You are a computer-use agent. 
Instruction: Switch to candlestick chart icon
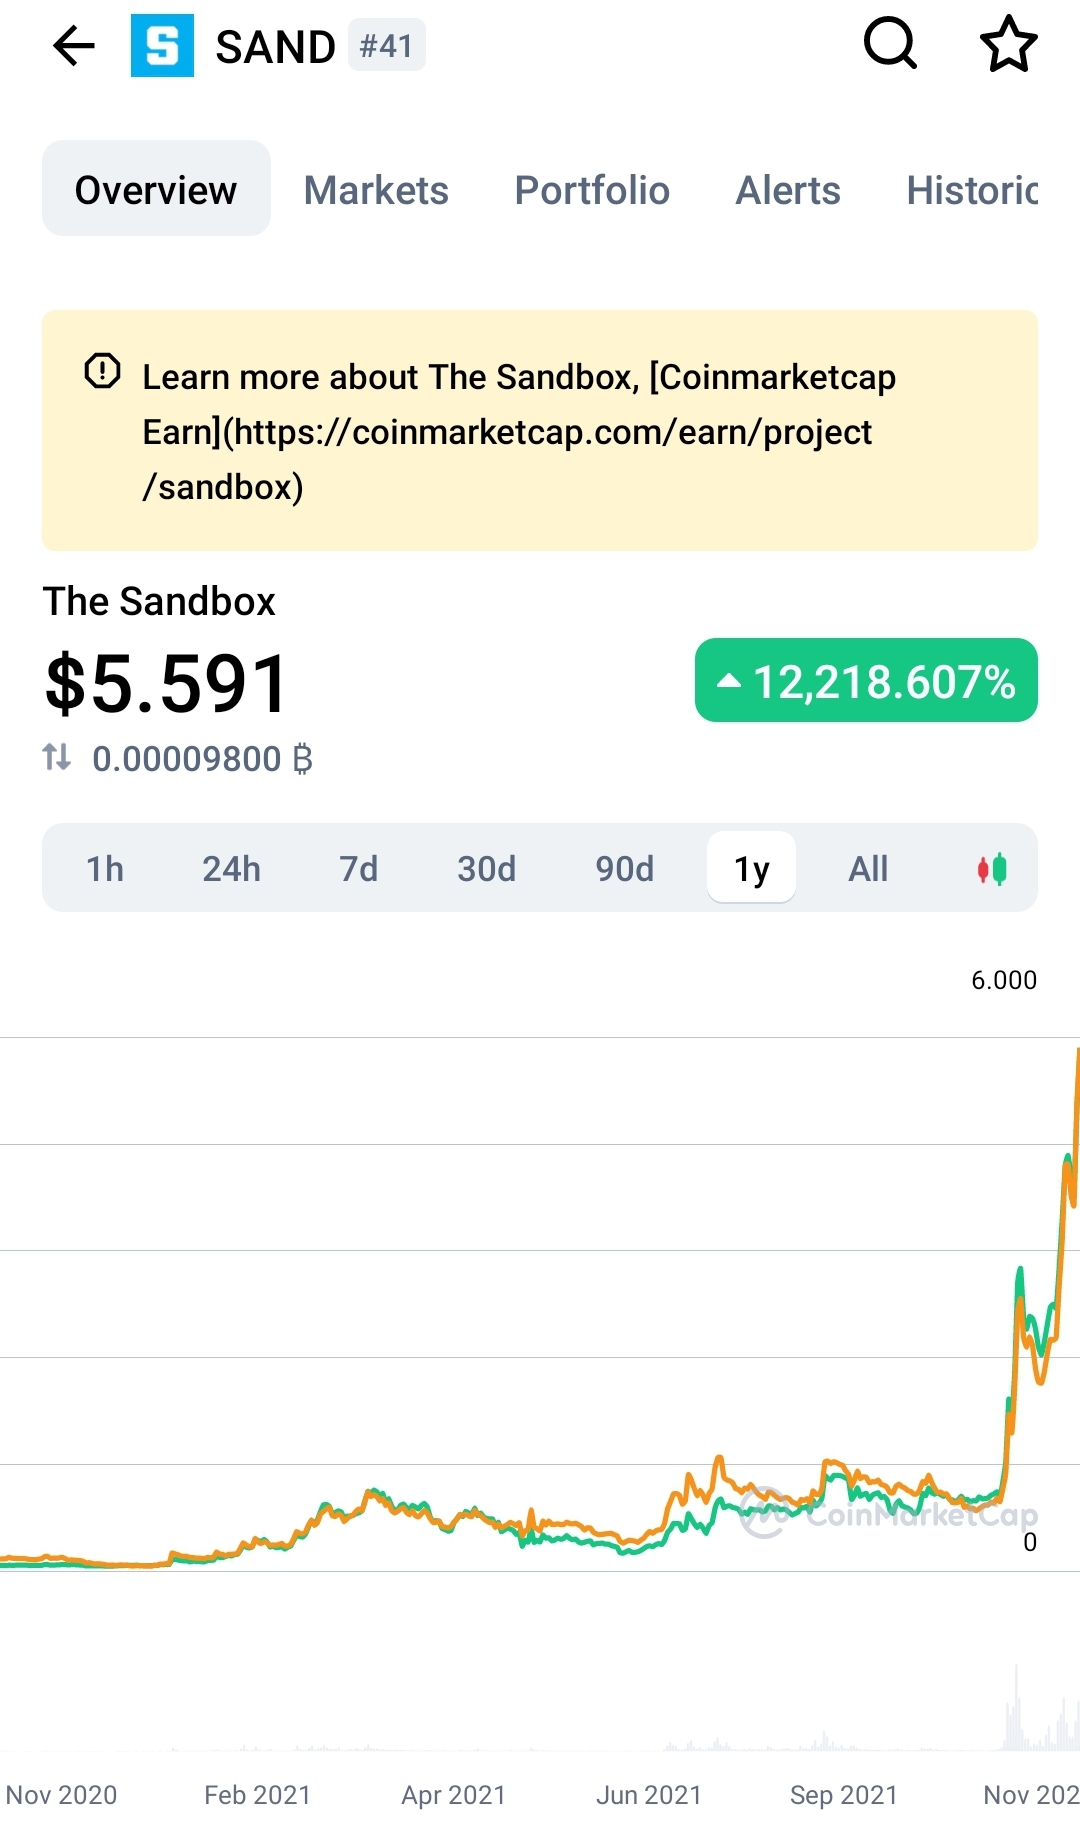point(992,869)
